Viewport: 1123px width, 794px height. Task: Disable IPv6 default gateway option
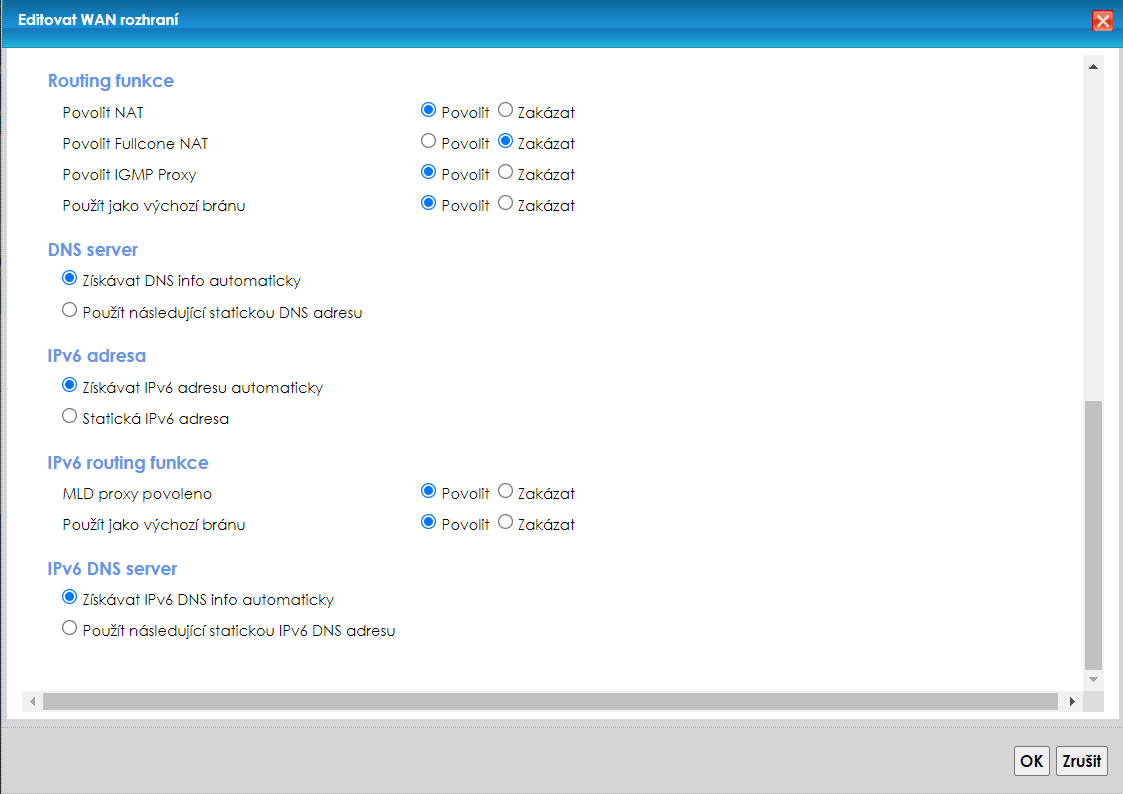click(505, 523)
